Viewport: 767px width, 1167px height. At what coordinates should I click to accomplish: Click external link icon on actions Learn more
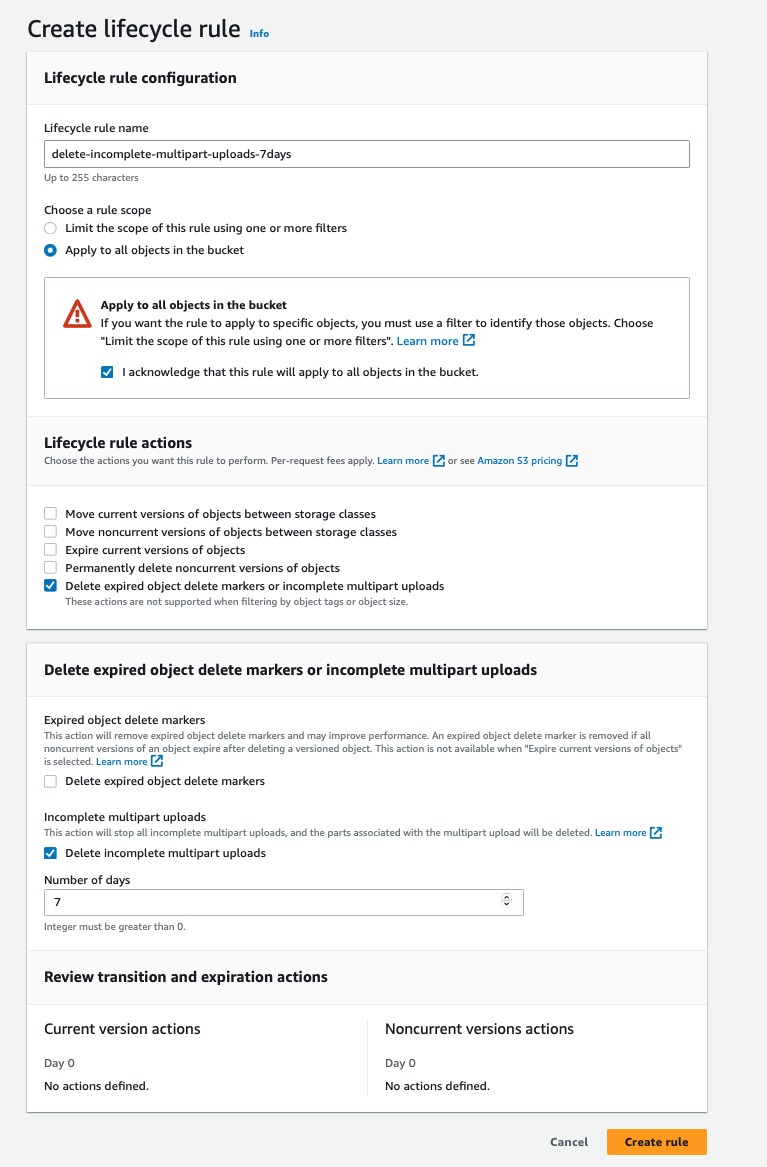pyautogui.click(x=439, y=460)
